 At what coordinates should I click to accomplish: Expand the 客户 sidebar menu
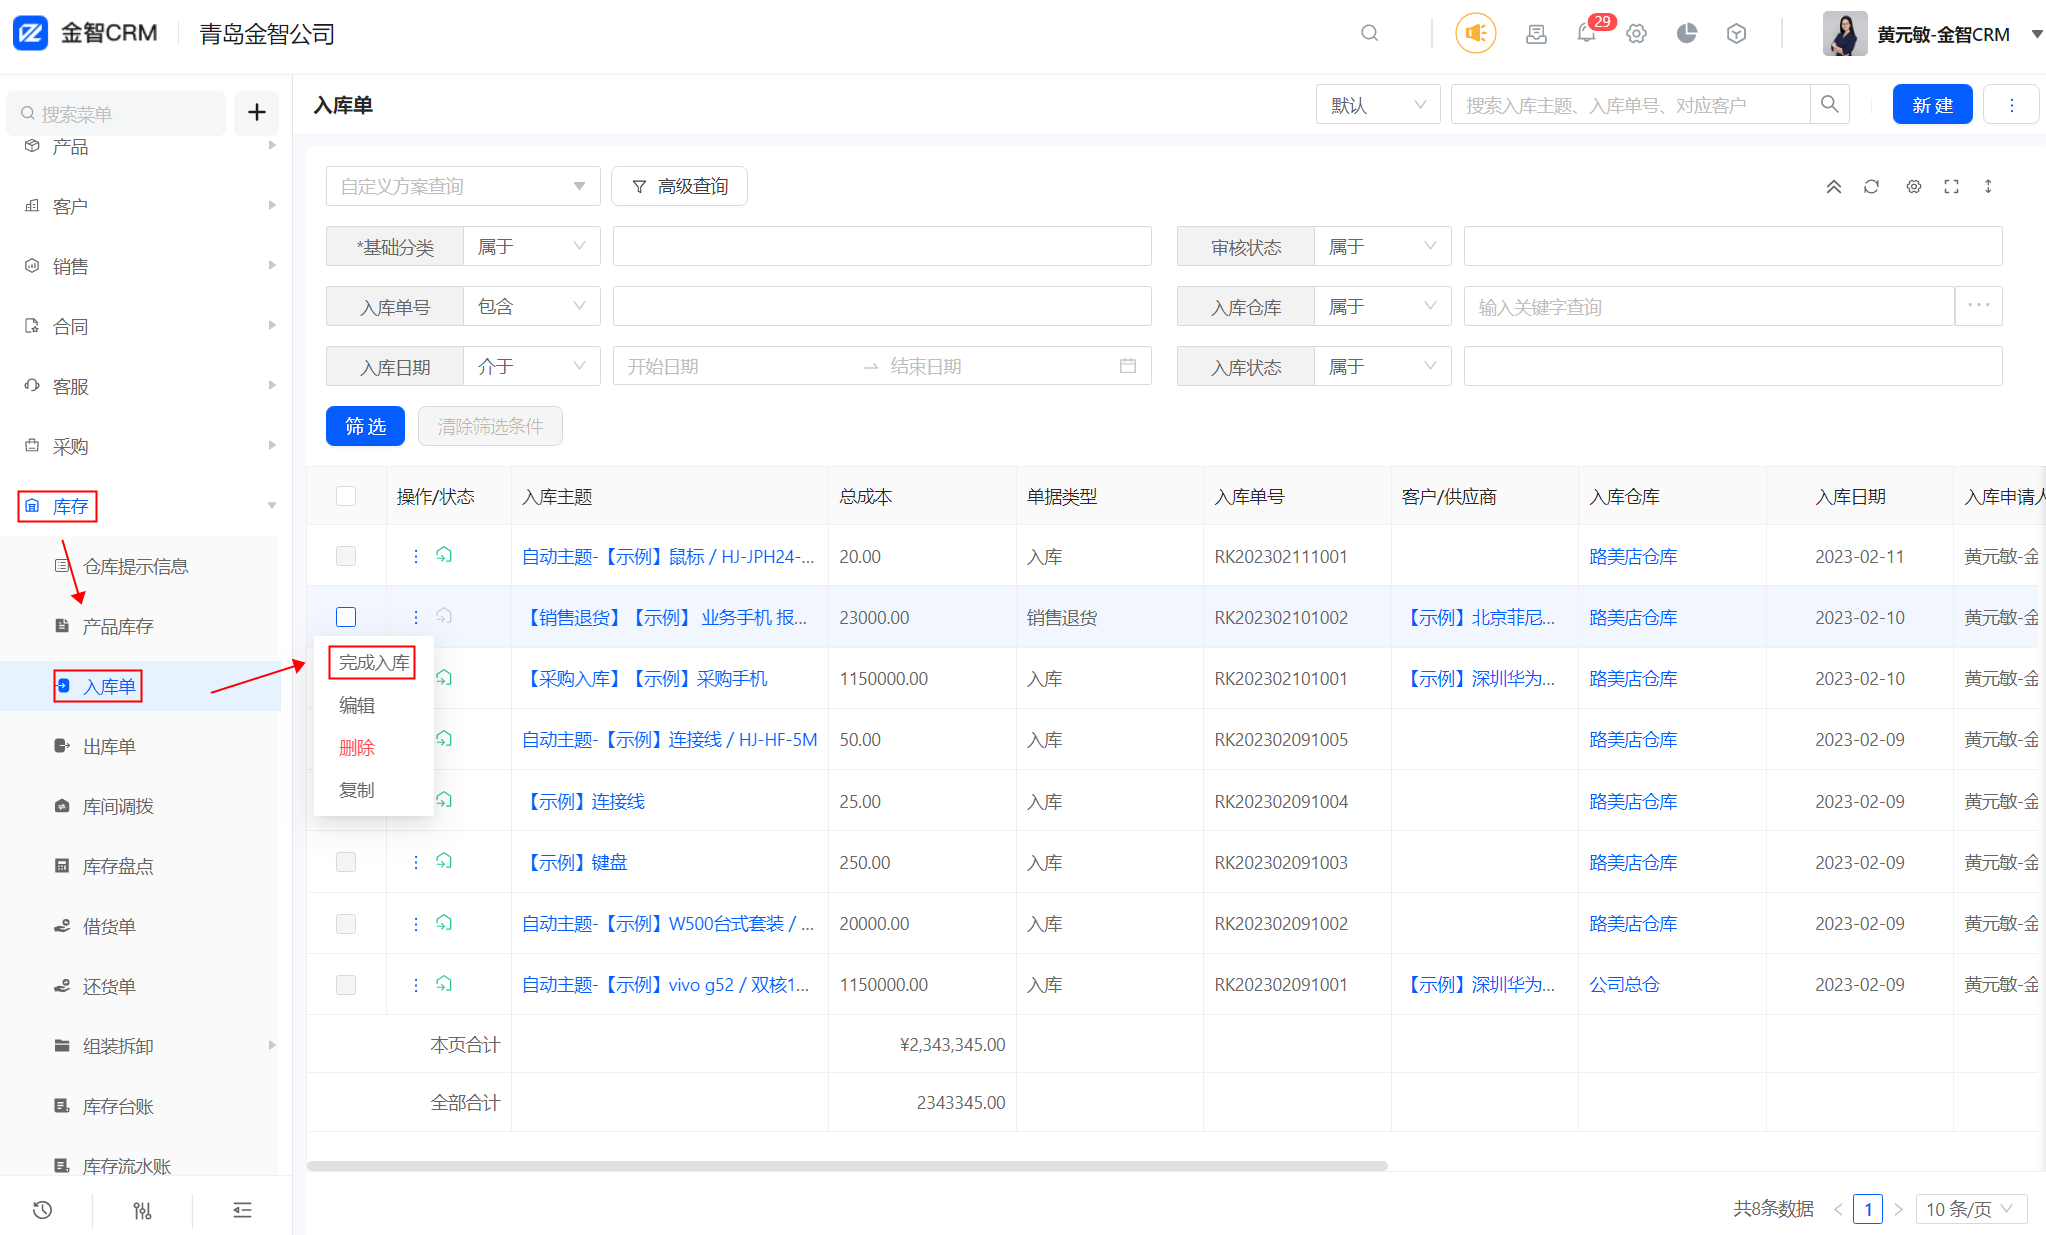click(140, 206)
